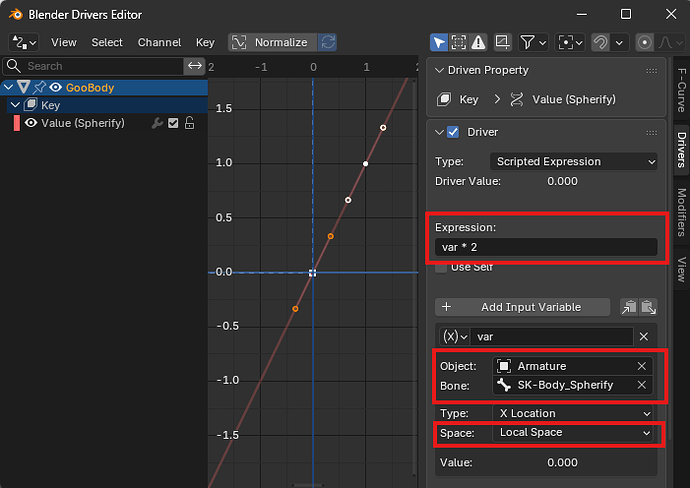Switch to the F-Curve sidebar tab
Image resolution: width=690 pixels, height=488 pixels.
681,90
